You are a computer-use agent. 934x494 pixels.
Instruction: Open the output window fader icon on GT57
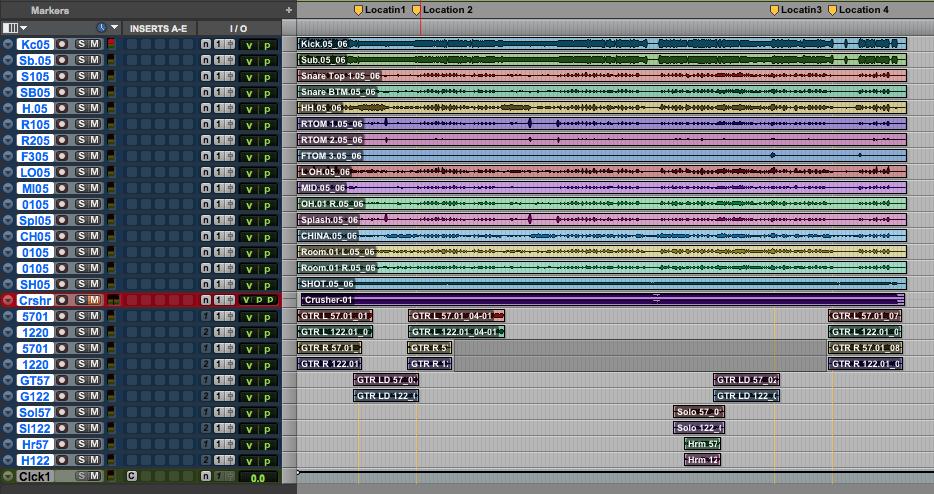(229, 380)
